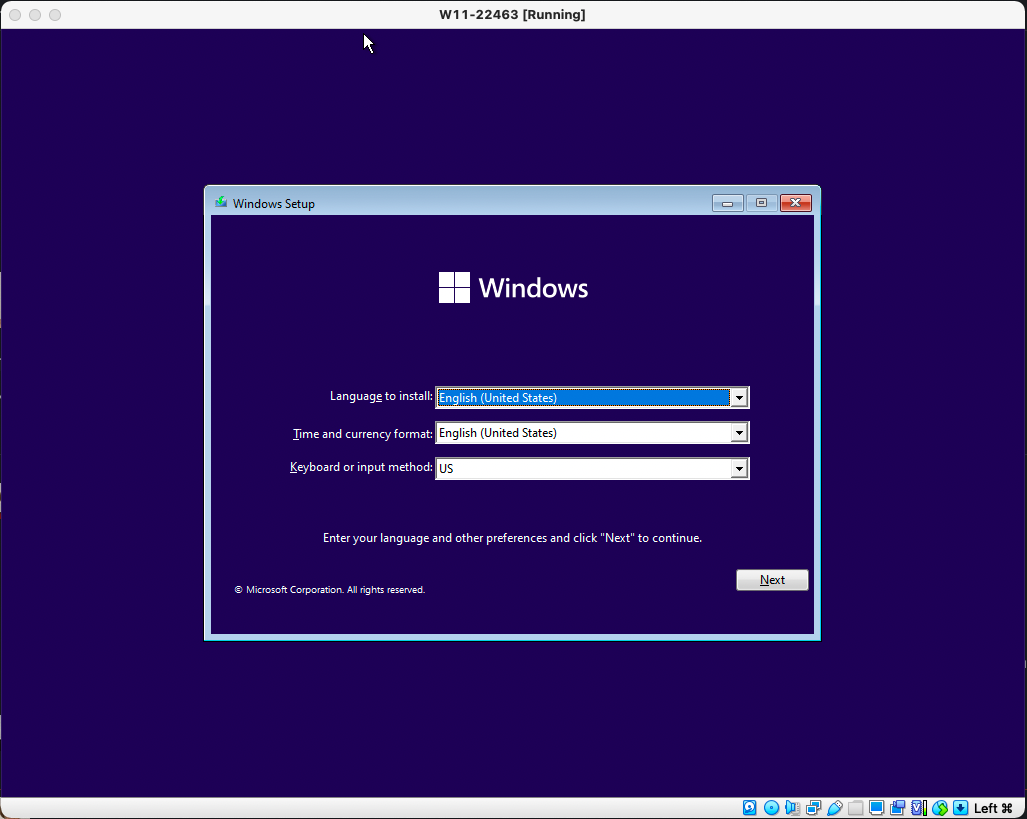Open the audio status indicator

tap(793, 808)
